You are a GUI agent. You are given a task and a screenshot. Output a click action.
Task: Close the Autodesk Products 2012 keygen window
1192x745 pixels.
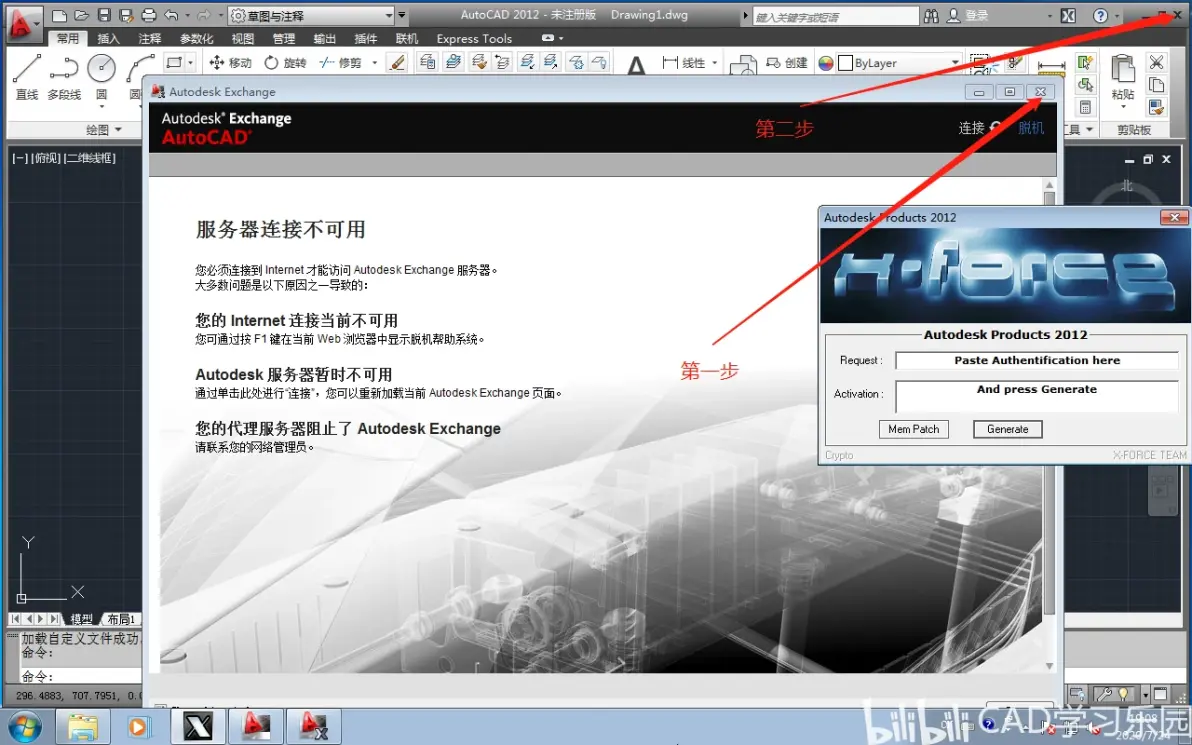pos(1175,217)
